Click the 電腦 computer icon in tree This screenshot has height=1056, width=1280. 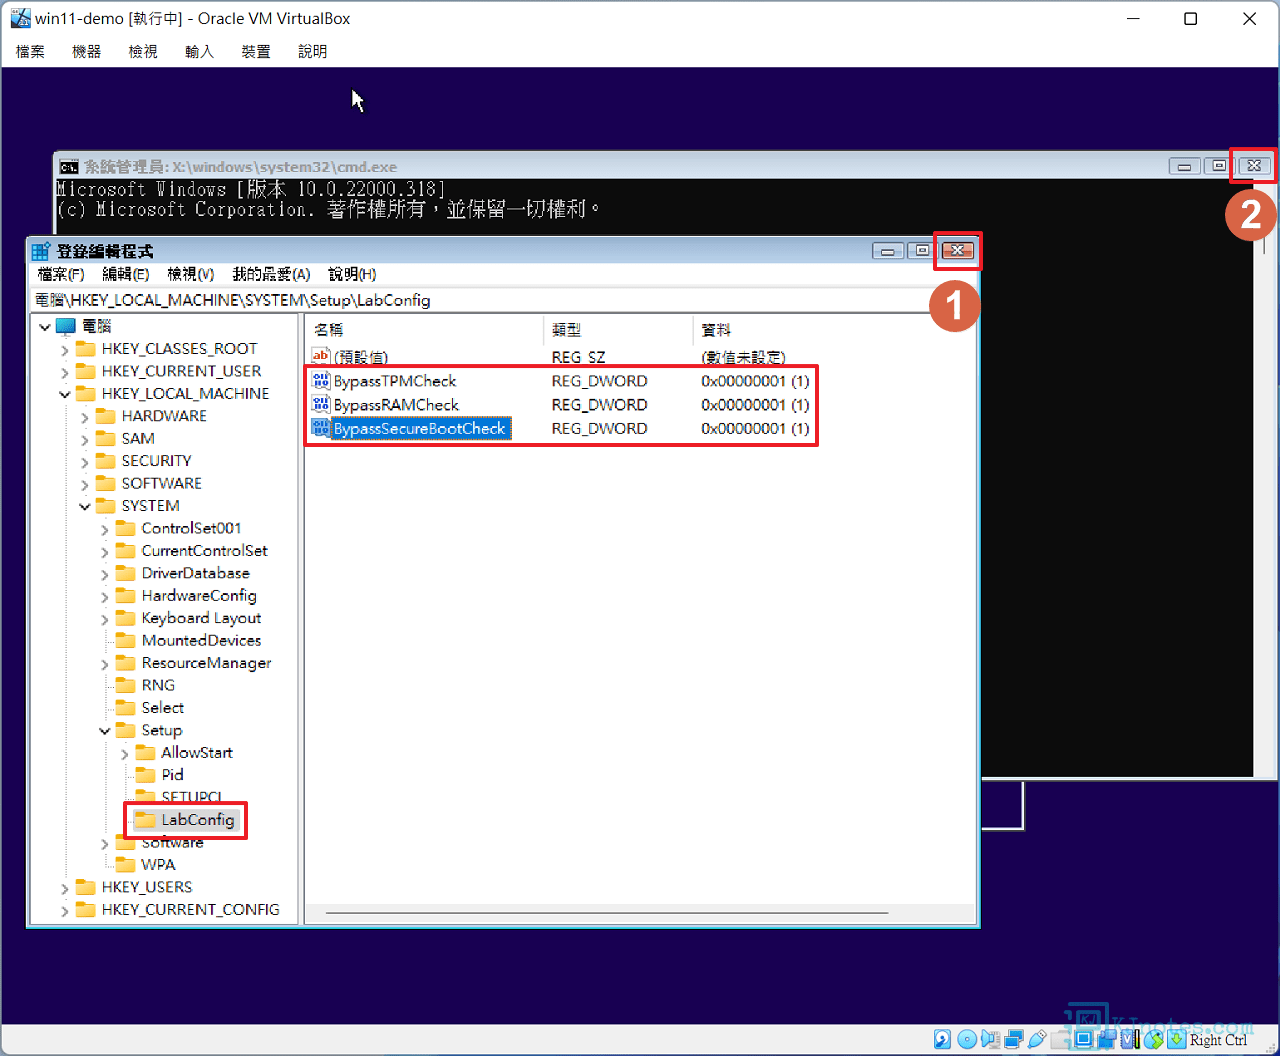point(65,326)
